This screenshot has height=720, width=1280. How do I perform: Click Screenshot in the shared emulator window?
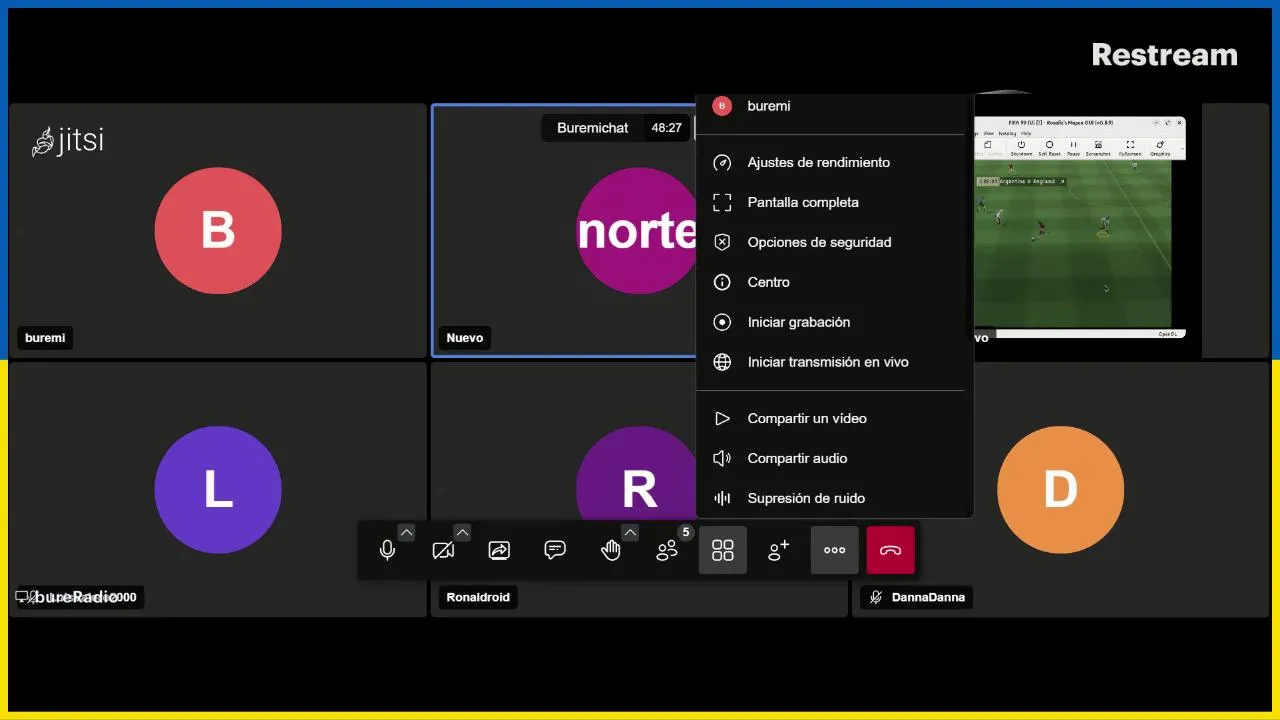1098,148
